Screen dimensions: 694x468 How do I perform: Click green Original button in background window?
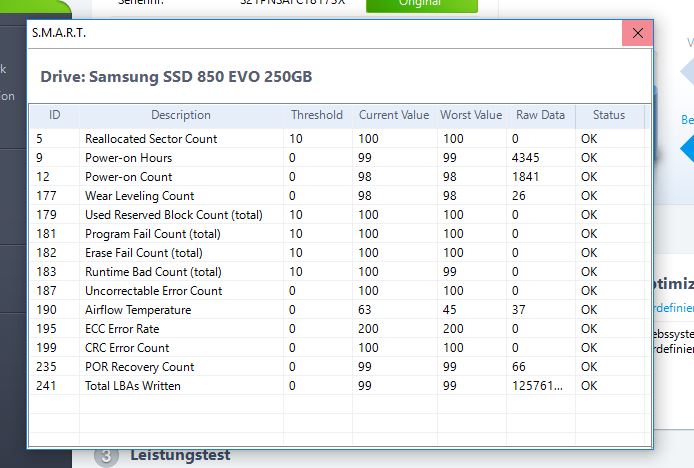(422, 4)
